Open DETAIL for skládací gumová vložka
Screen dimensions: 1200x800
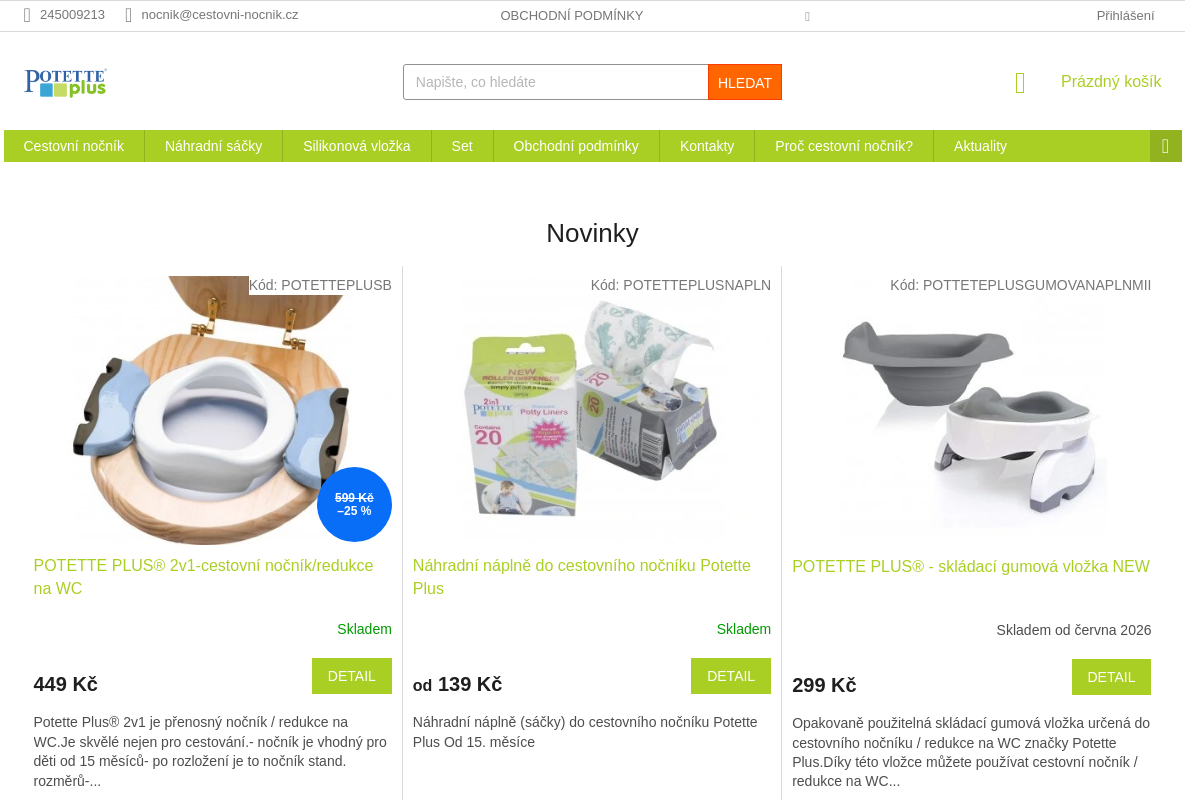point(1111,677)
